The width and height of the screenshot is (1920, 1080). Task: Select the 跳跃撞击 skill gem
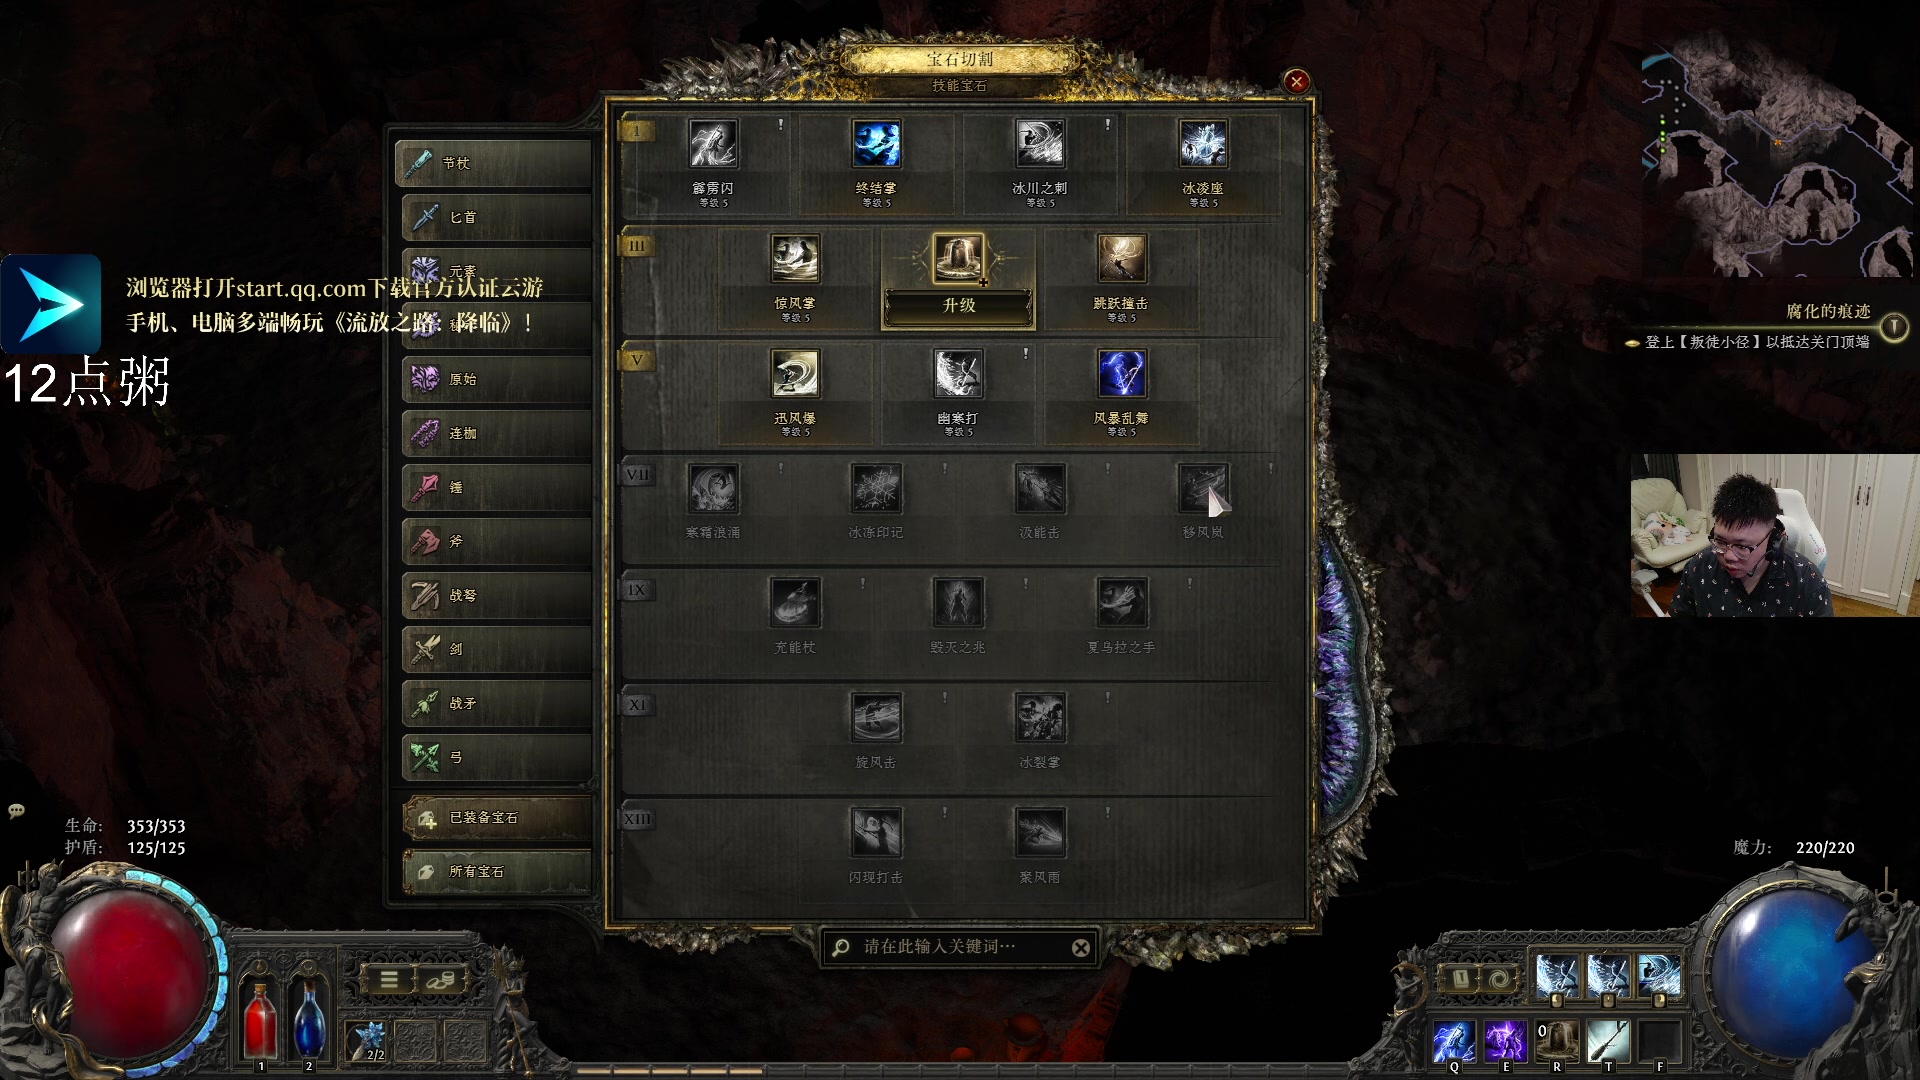[x=1121, y=259]
